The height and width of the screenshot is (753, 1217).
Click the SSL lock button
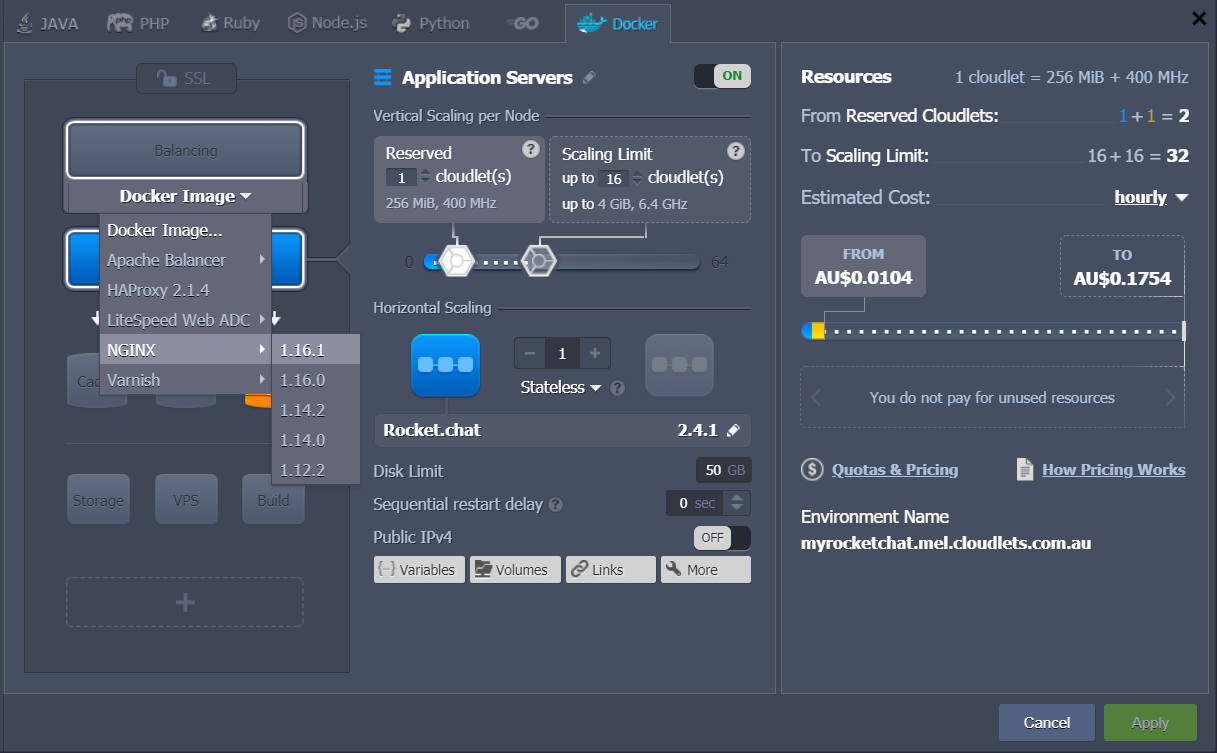[186, 78]
